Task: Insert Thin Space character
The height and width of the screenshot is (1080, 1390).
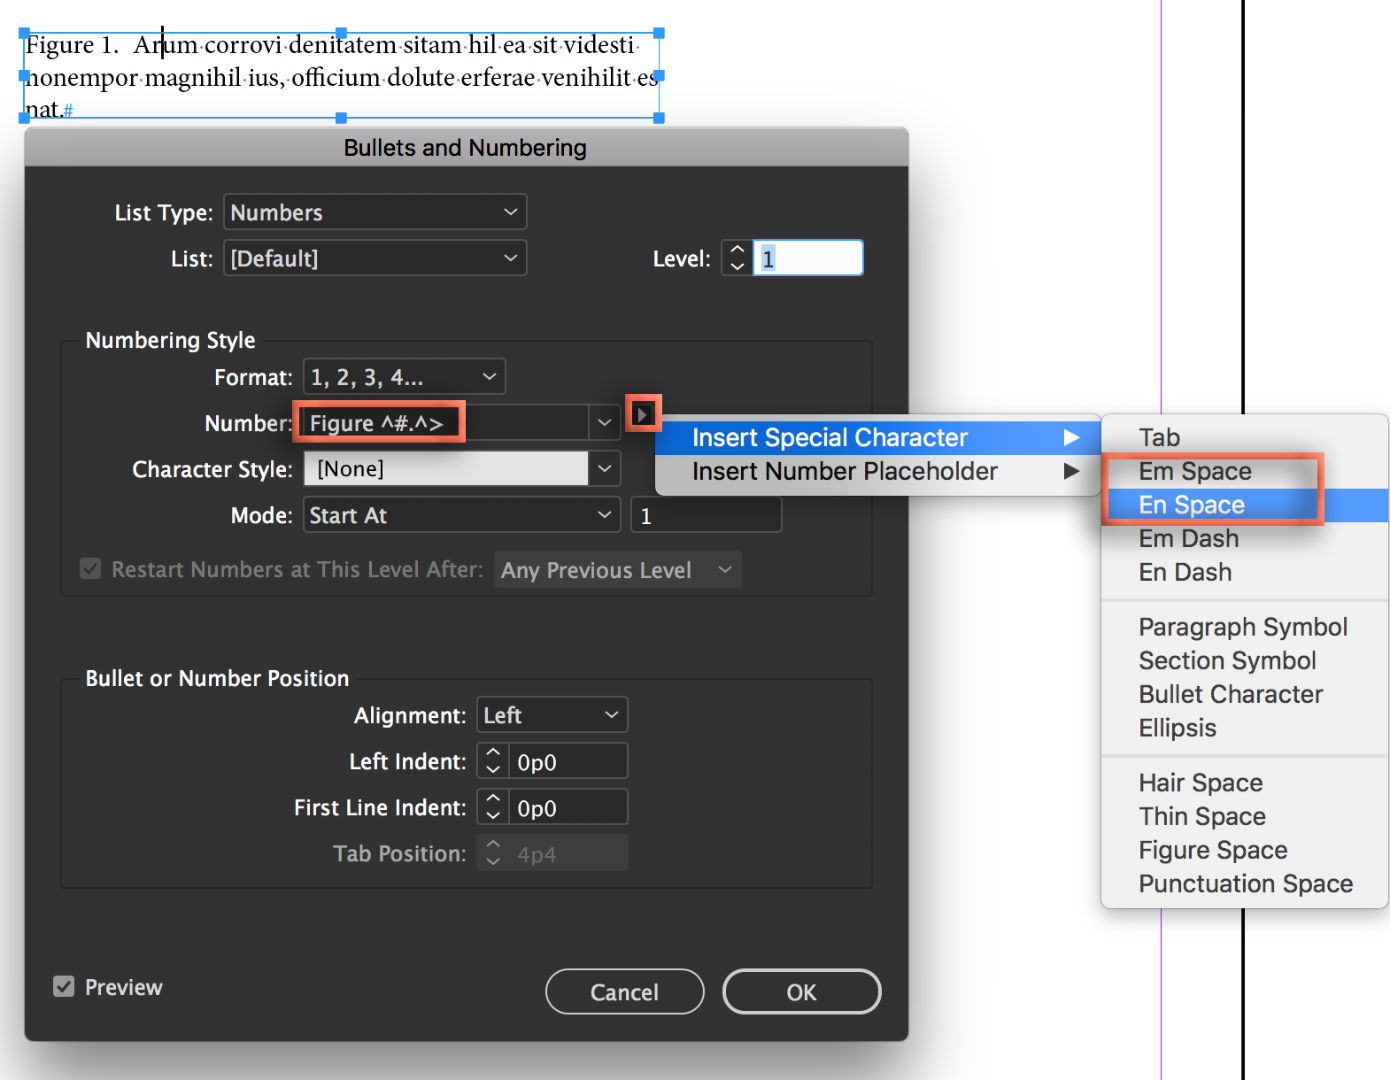Action: tap(1245, 816)
